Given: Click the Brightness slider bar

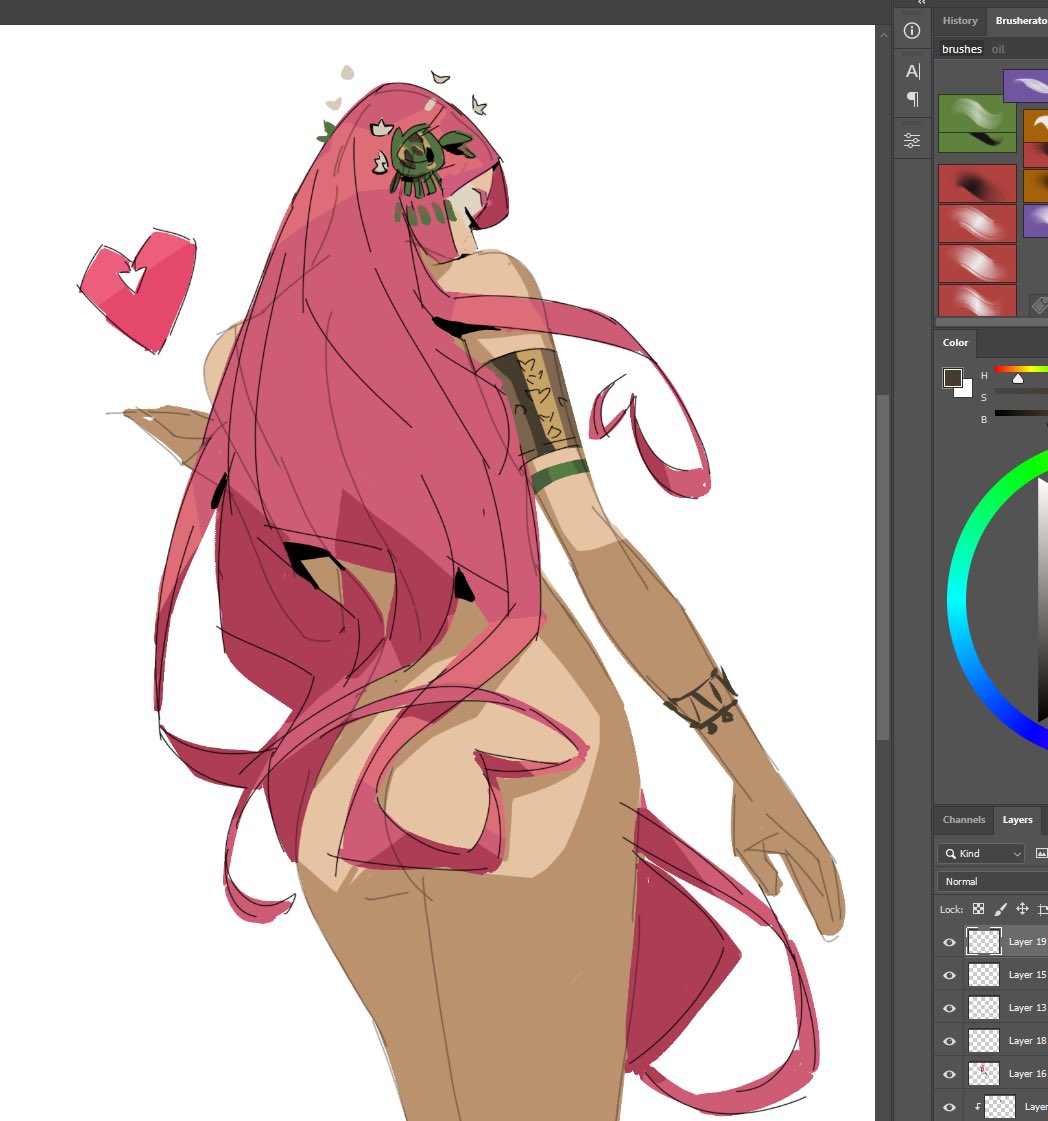Looking at the screenshot, I should coord(1021,413).
